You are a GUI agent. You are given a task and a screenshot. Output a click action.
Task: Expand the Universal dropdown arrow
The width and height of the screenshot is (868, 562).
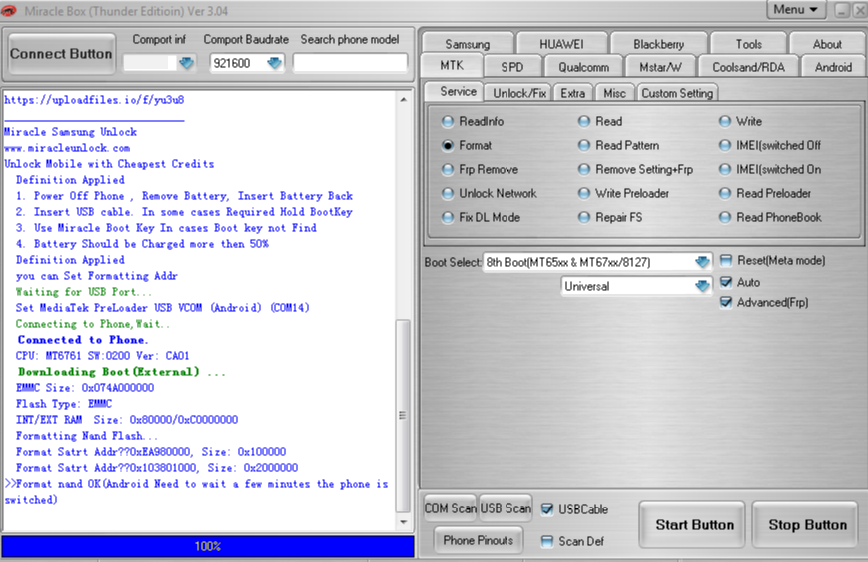click(x=702, y=286)
